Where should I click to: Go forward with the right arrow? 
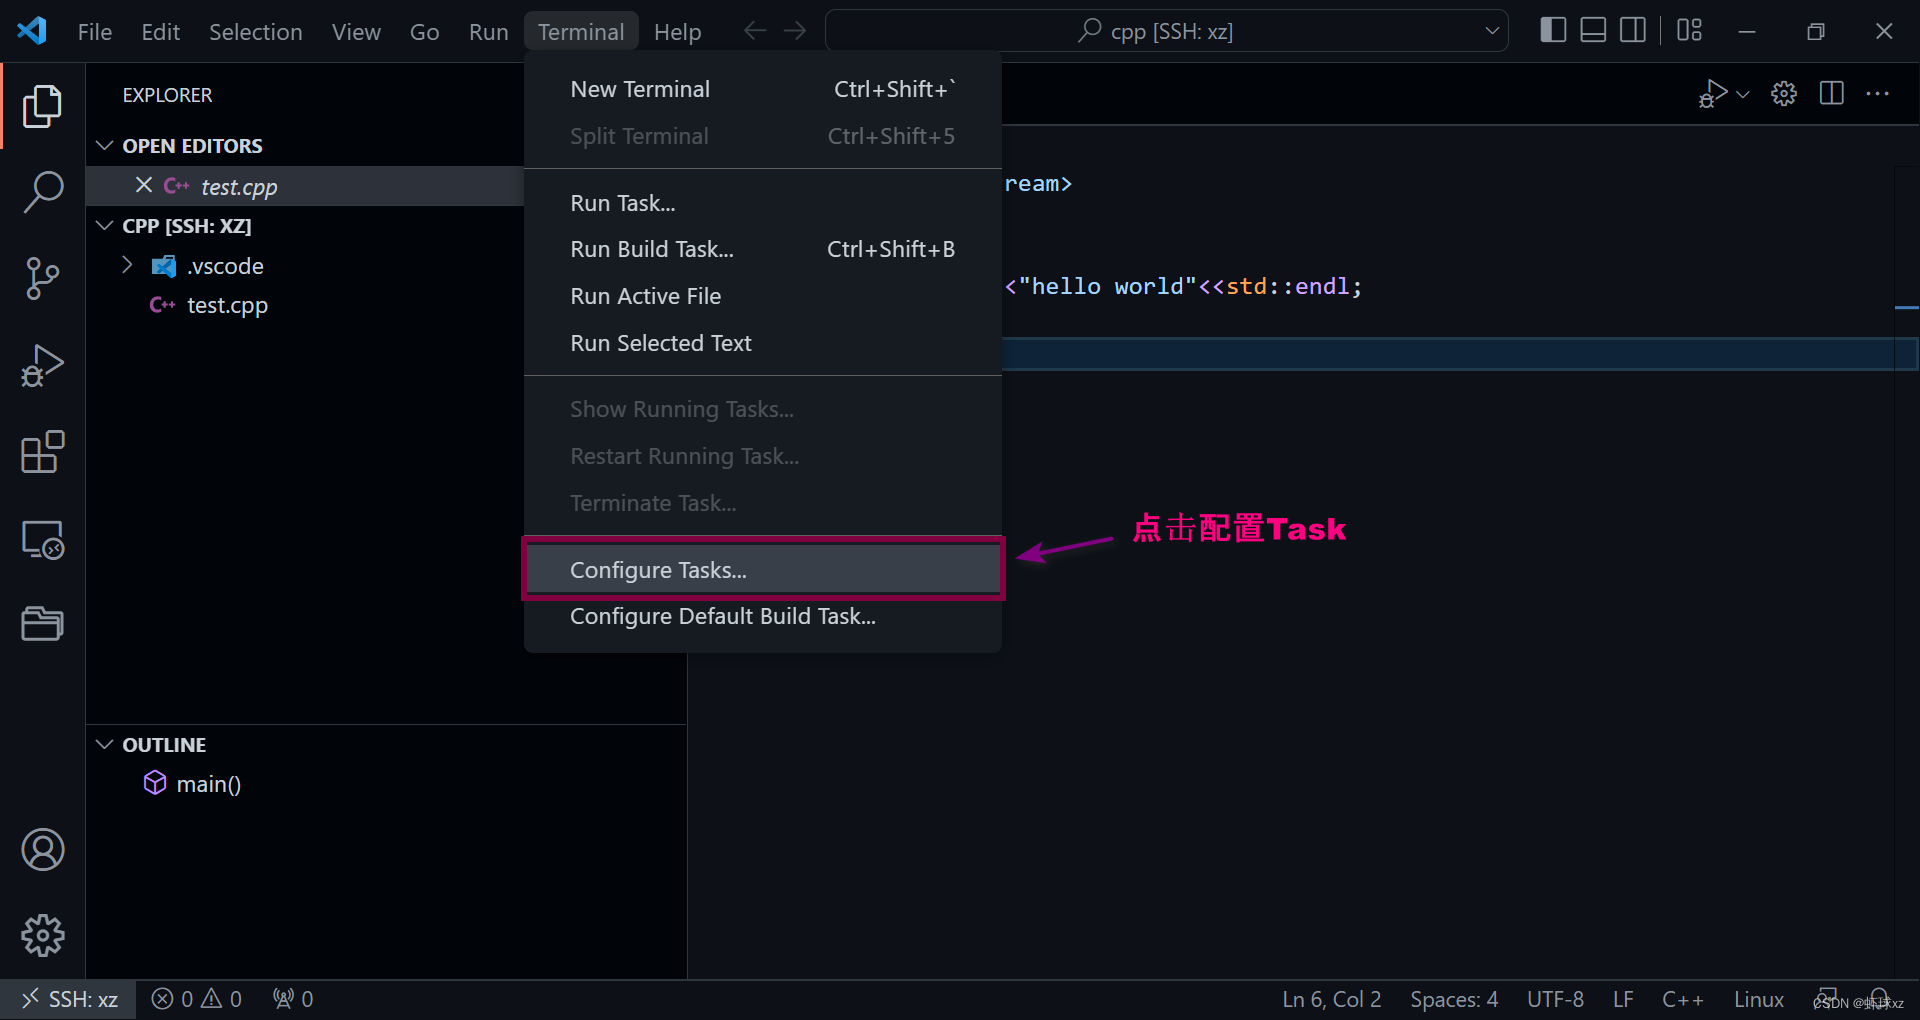pos(795,31)
